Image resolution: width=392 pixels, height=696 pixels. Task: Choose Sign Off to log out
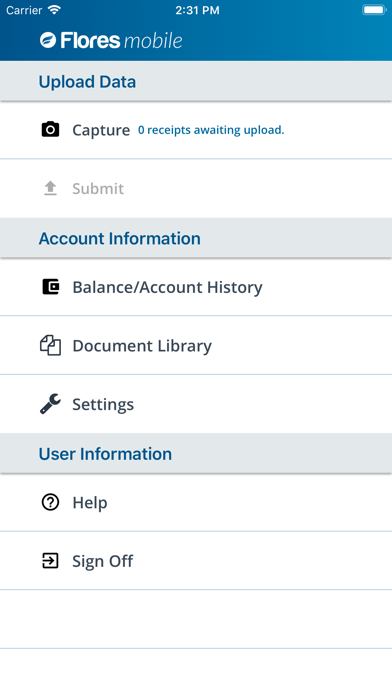(196, 561)
